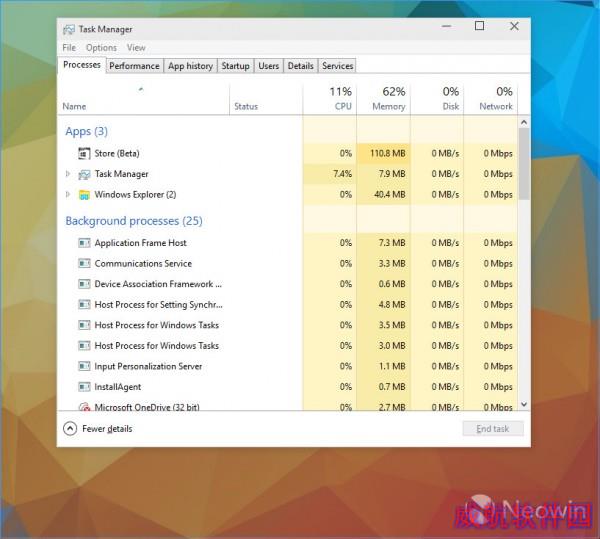
Task: Click the Apps (3) group heading
Action: [x=86, y=132]
